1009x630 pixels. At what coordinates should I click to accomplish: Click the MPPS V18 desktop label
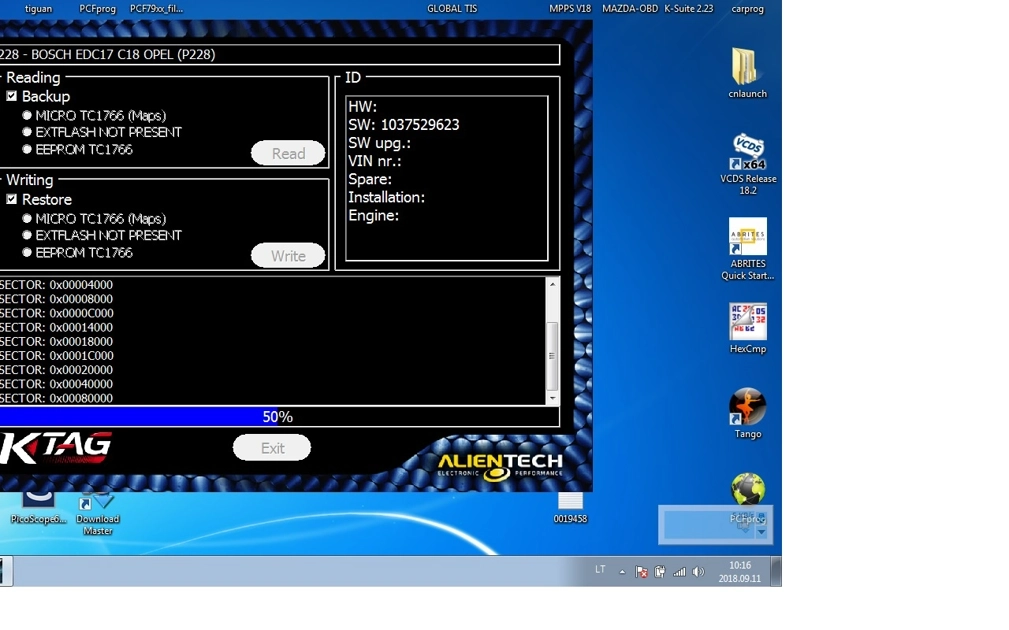click(x=570, y=9)
